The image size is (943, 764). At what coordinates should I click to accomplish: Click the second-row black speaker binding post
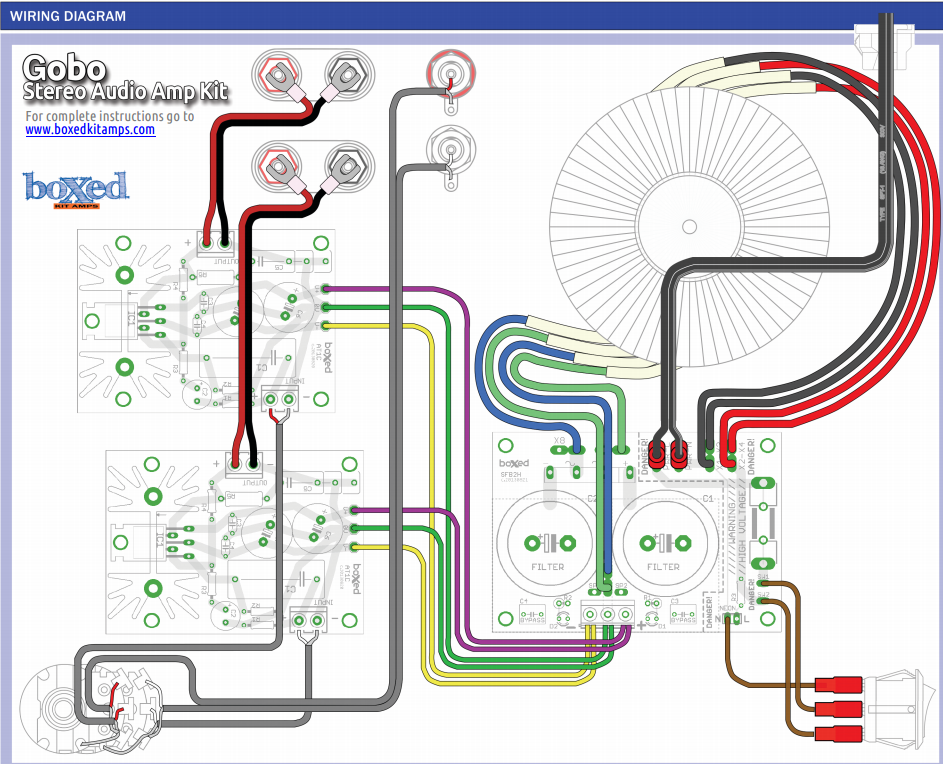[x=346, y=165]
